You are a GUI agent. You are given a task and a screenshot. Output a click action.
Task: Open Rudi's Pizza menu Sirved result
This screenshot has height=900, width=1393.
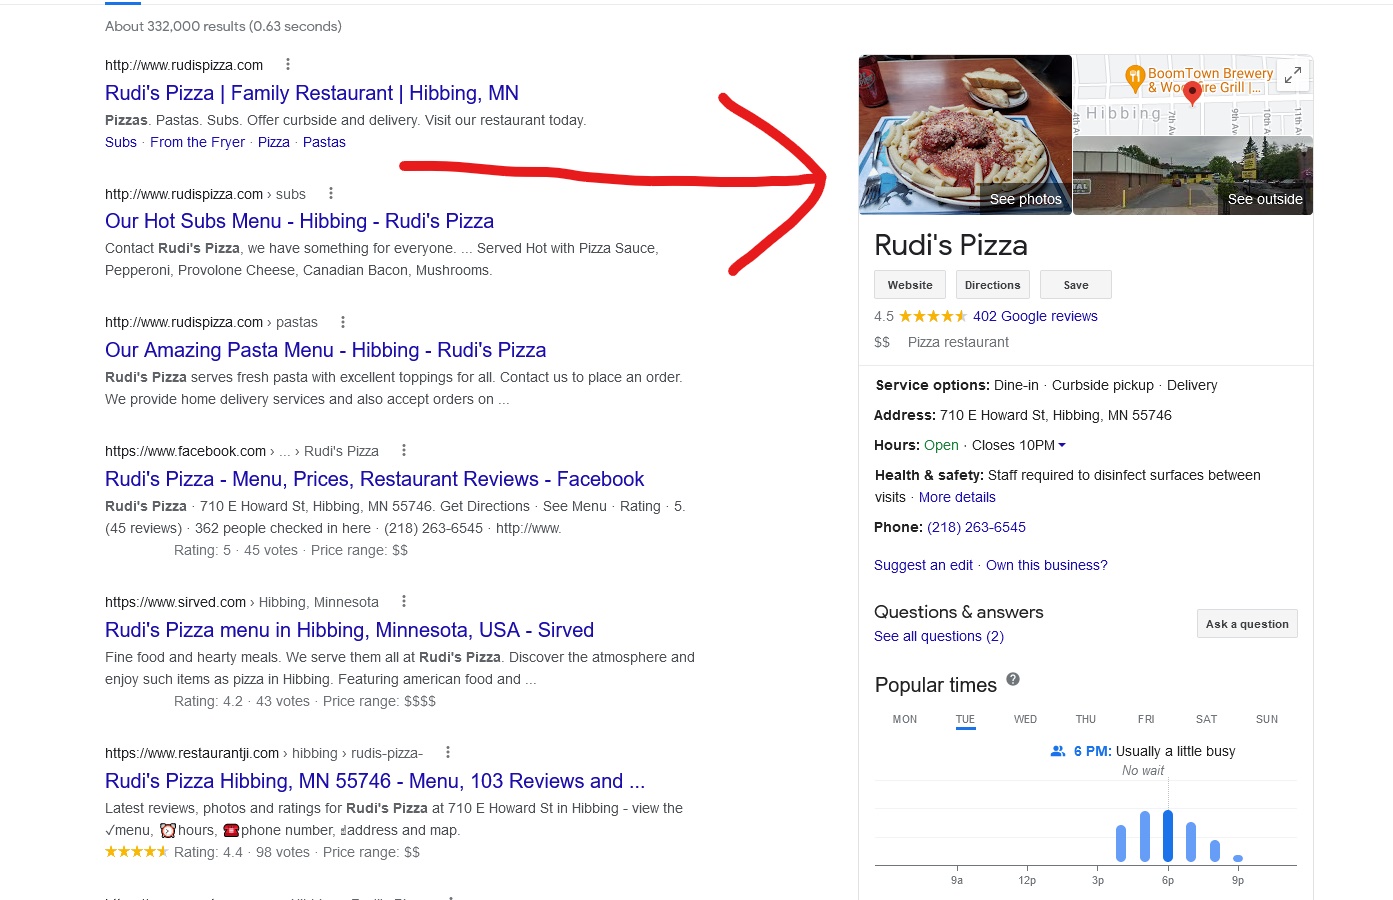[x=349, y=630]
